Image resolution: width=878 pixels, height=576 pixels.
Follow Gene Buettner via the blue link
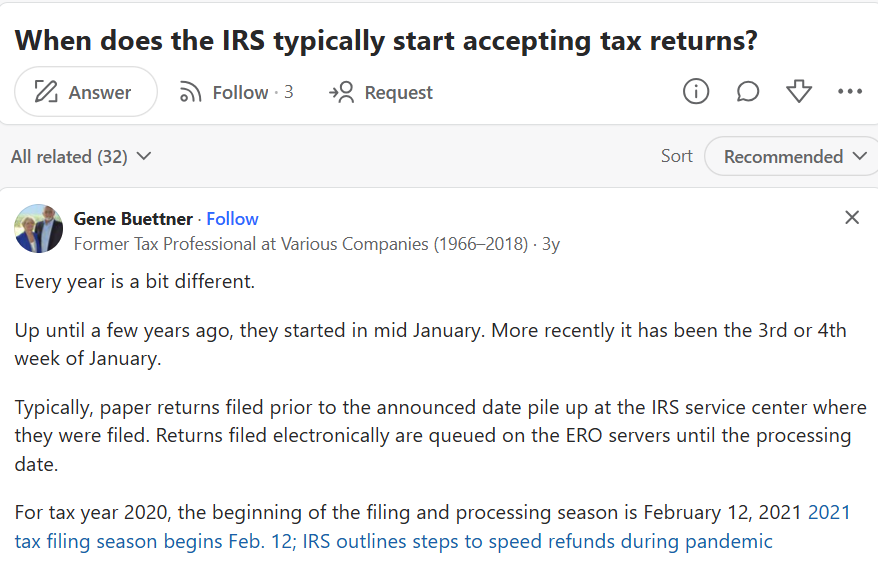232,218
